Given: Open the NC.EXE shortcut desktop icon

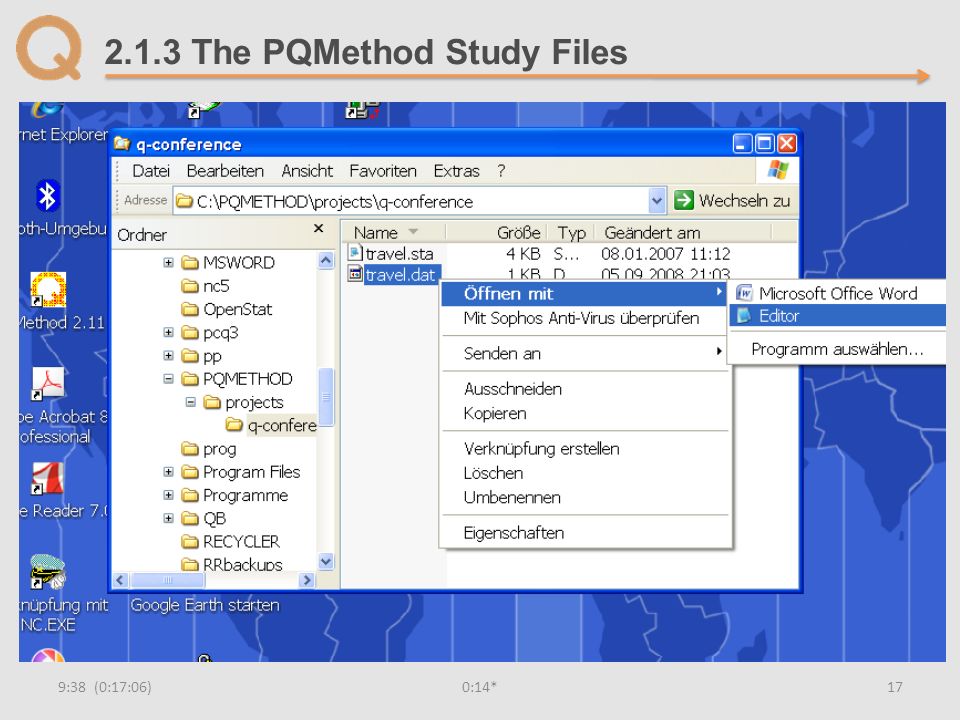Looking at the screenshot, I should coord(48,571).
